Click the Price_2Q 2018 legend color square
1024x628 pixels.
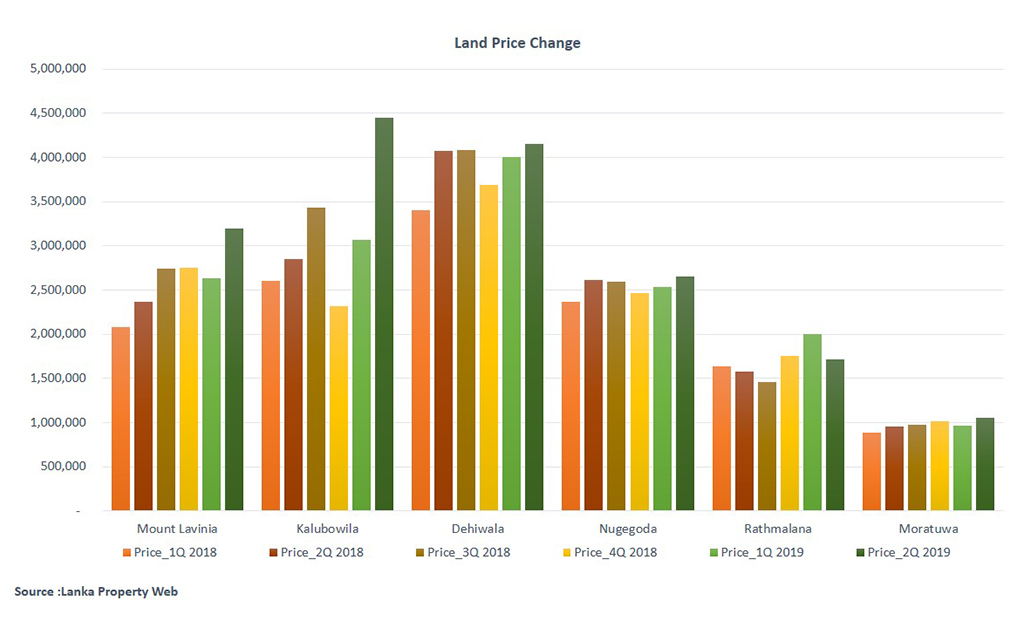point(273,552)
